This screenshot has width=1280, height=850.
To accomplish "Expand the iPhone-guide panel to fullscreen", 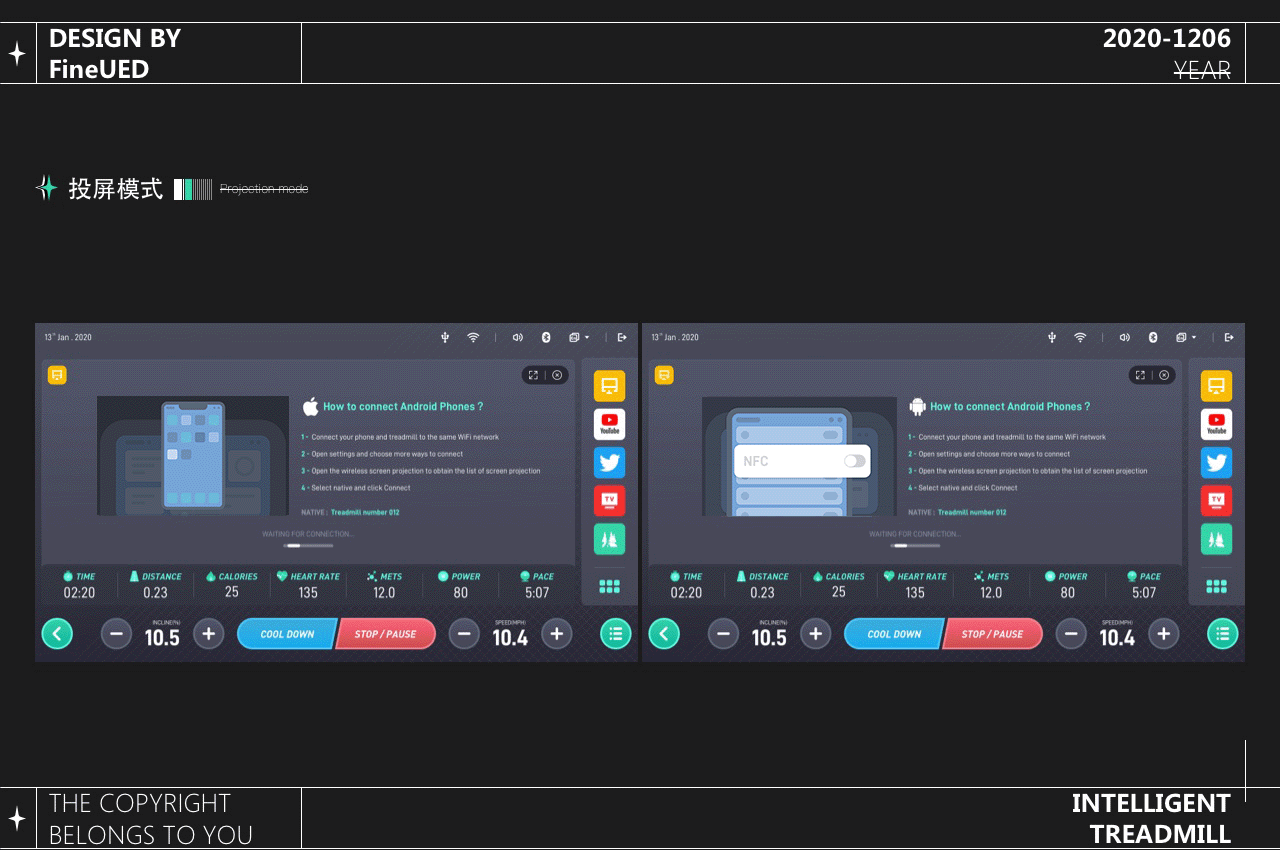I will (533, 375).
